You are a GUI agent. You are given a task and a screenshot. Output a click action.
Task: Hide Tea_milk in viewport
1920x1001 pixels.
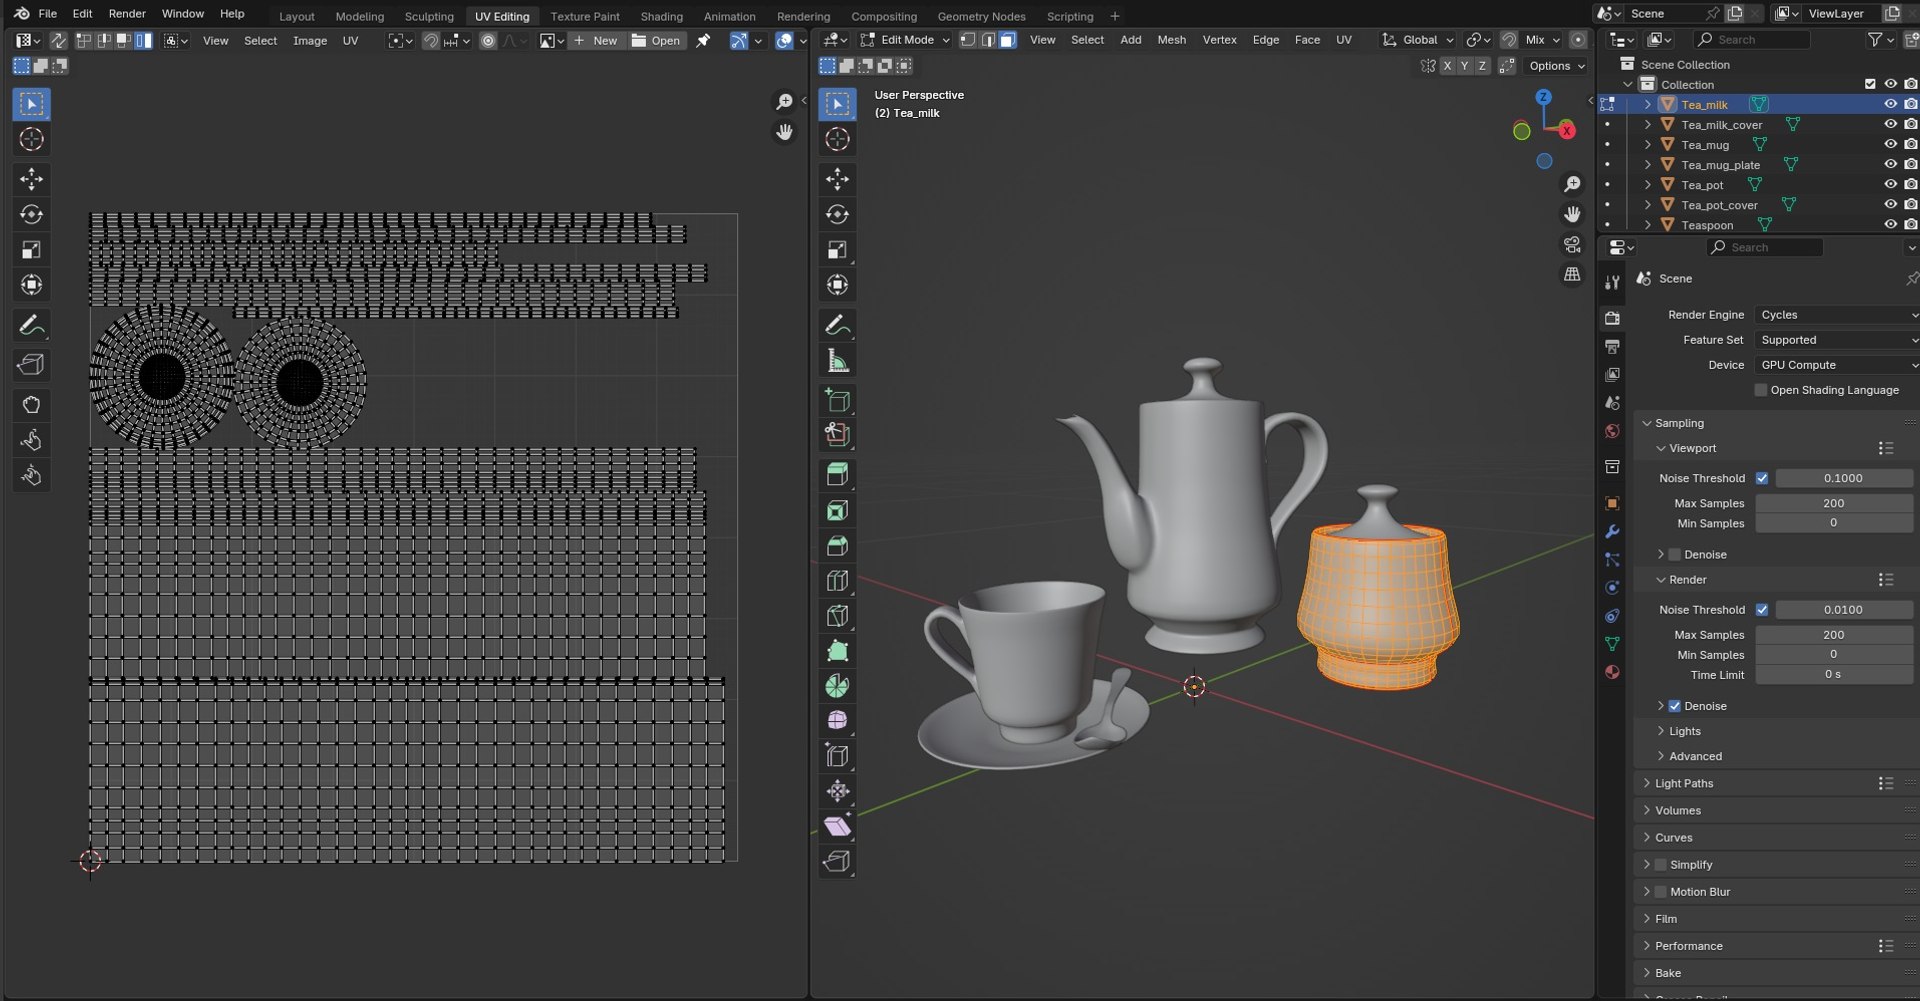coord(1890,105)
